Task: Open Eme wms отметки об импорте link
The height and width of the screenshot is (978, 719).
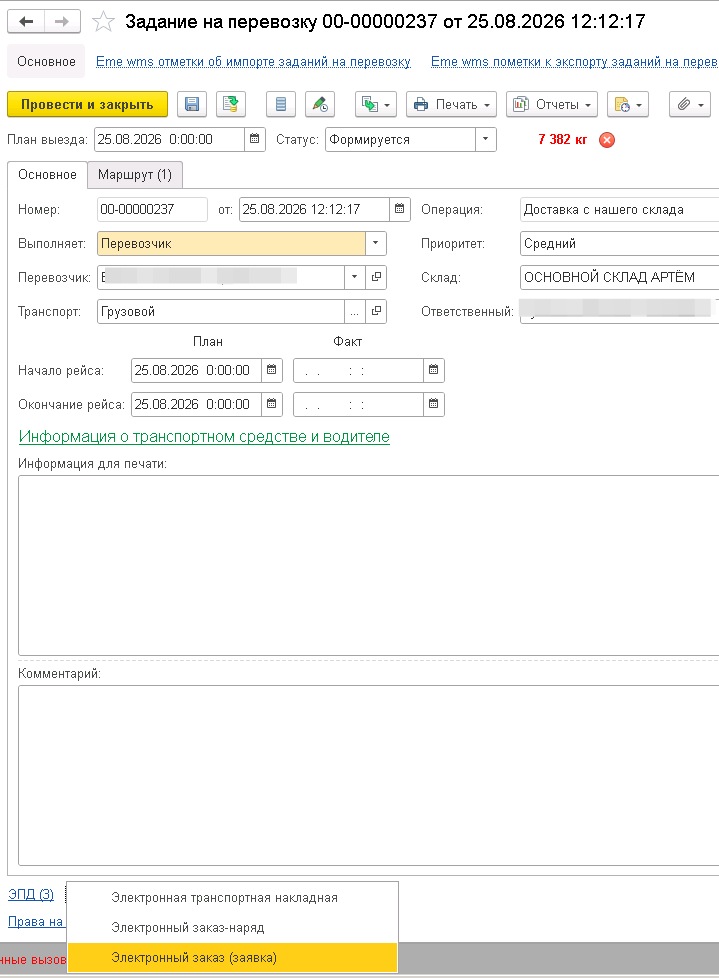Action: tap(253, 62)
